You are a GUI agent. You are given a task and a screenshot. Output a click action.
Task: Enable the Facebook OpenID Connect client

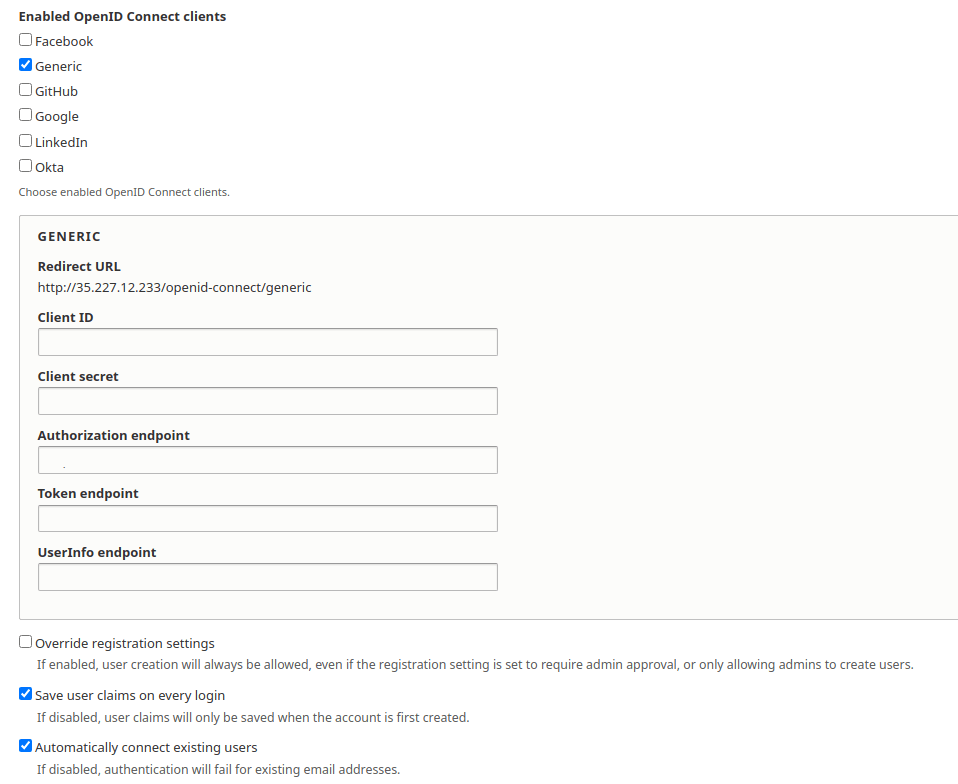point(25,40)
